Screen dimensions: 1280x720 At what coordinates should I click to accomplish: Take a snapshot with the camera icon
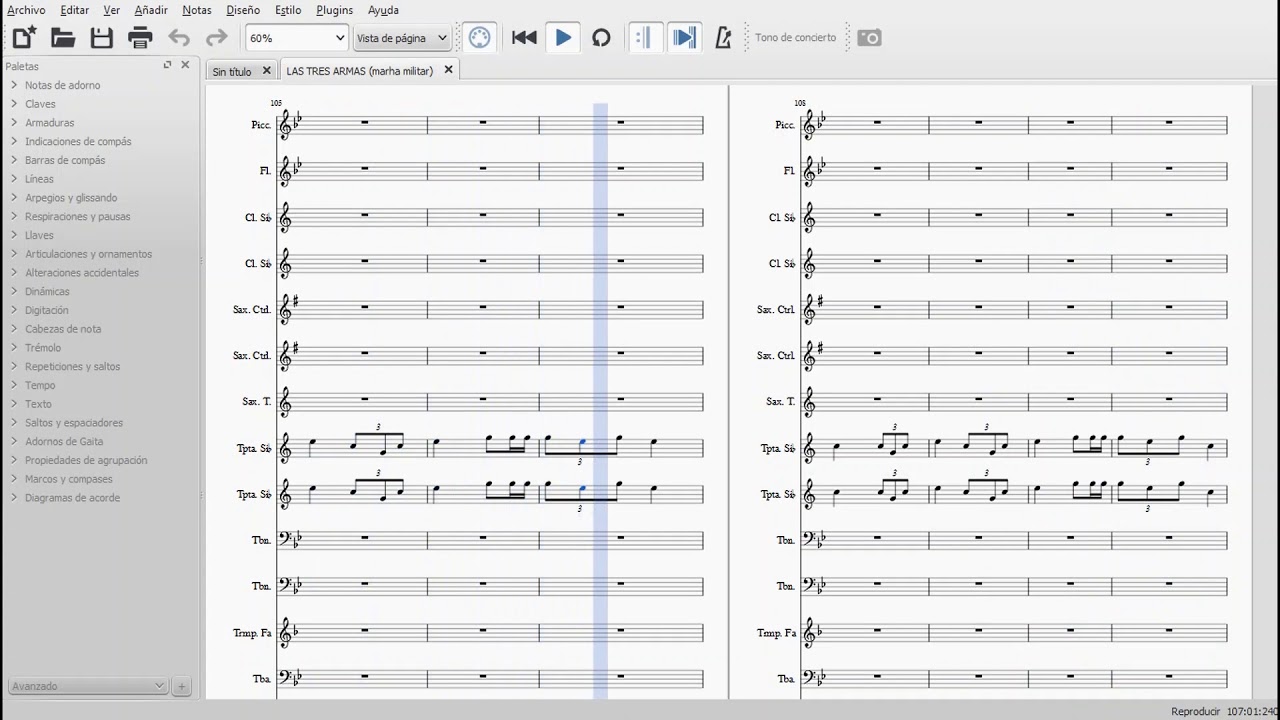tap(869, 38)
